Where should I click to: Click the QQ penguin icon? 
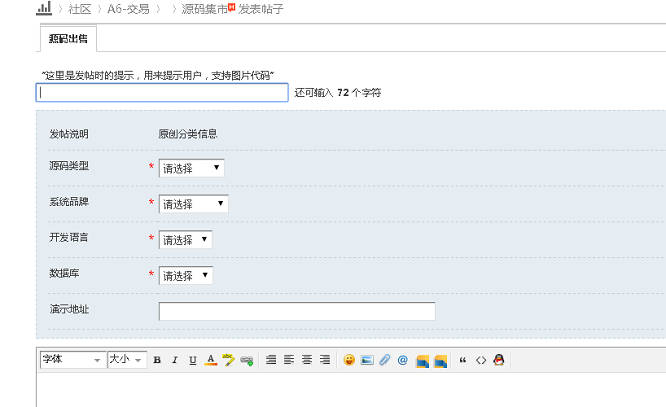[499, 360]
